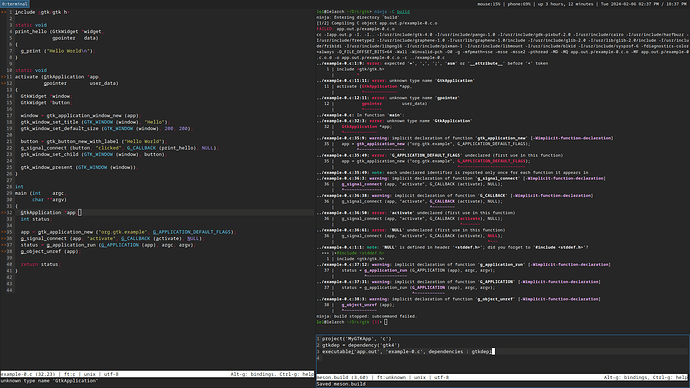690x388 pixels.
Task: Select the gutter warning marker at line 37
Action: [4, 245]
